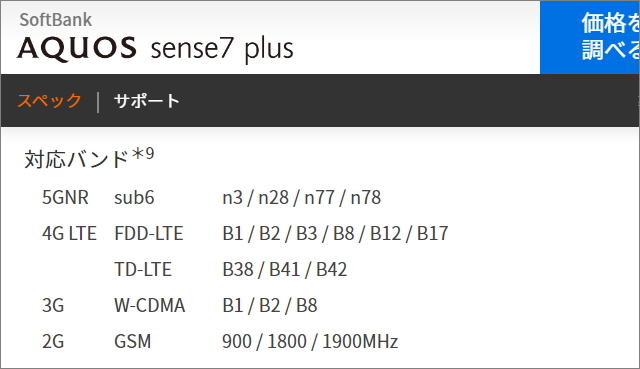Select the GSM label
640x369 pixels.
(x=133, y=341)
